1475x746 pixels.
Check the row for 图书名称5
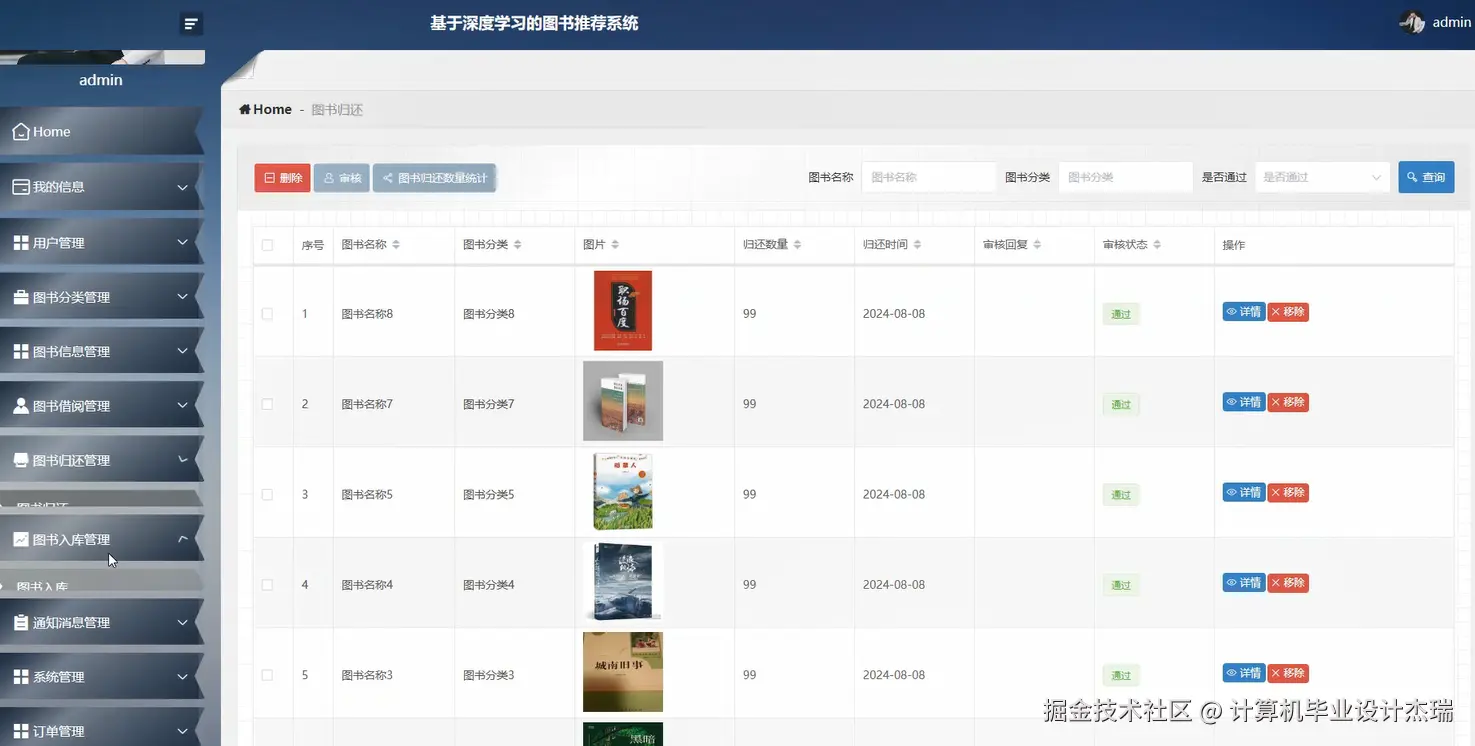(267, 494)
